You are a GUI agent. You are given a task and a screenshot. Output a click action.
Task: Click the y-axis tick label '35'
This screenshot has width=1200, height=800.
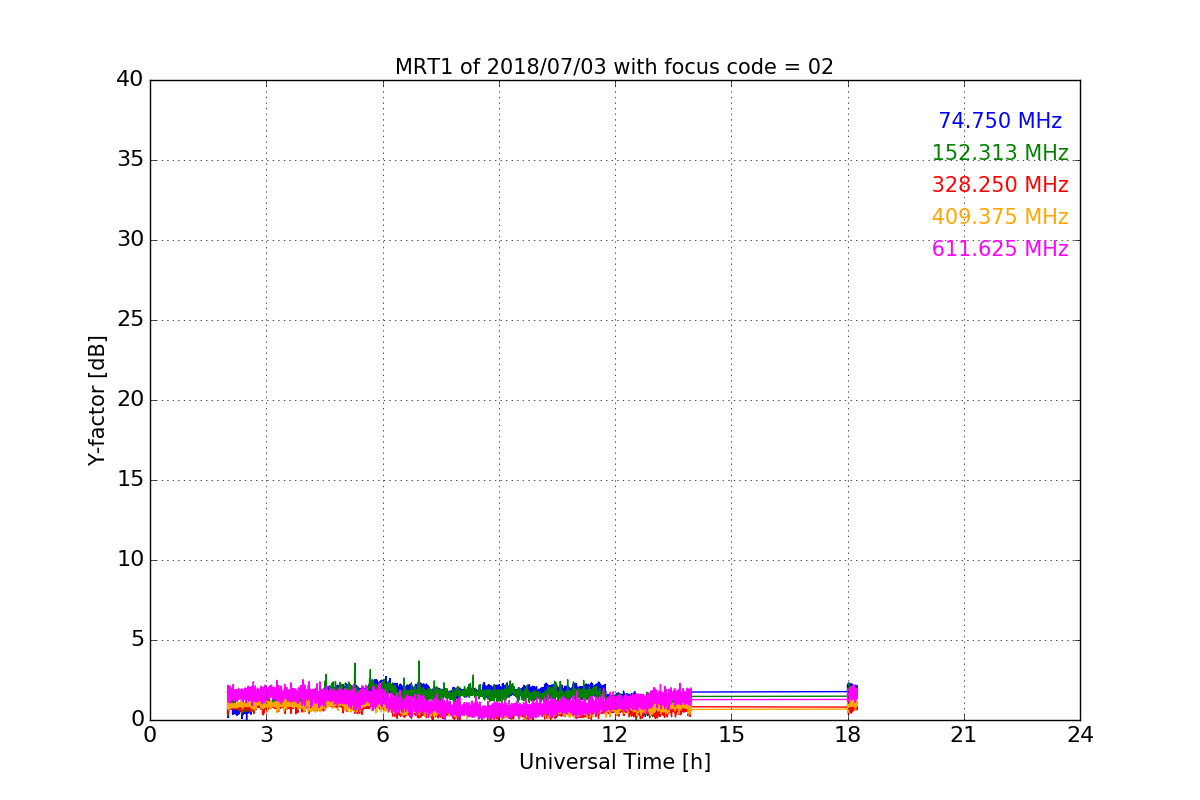click(x=130, y=160)
